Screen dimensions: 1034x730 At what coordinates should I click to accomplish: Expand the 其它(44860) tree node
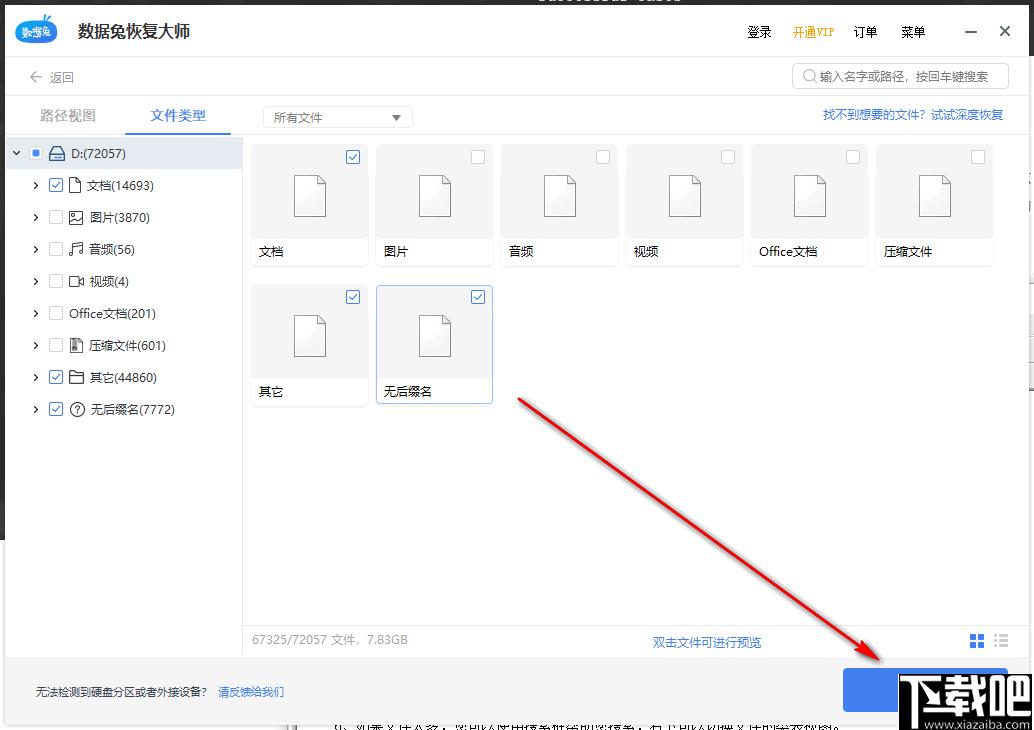tap(36, 377)
